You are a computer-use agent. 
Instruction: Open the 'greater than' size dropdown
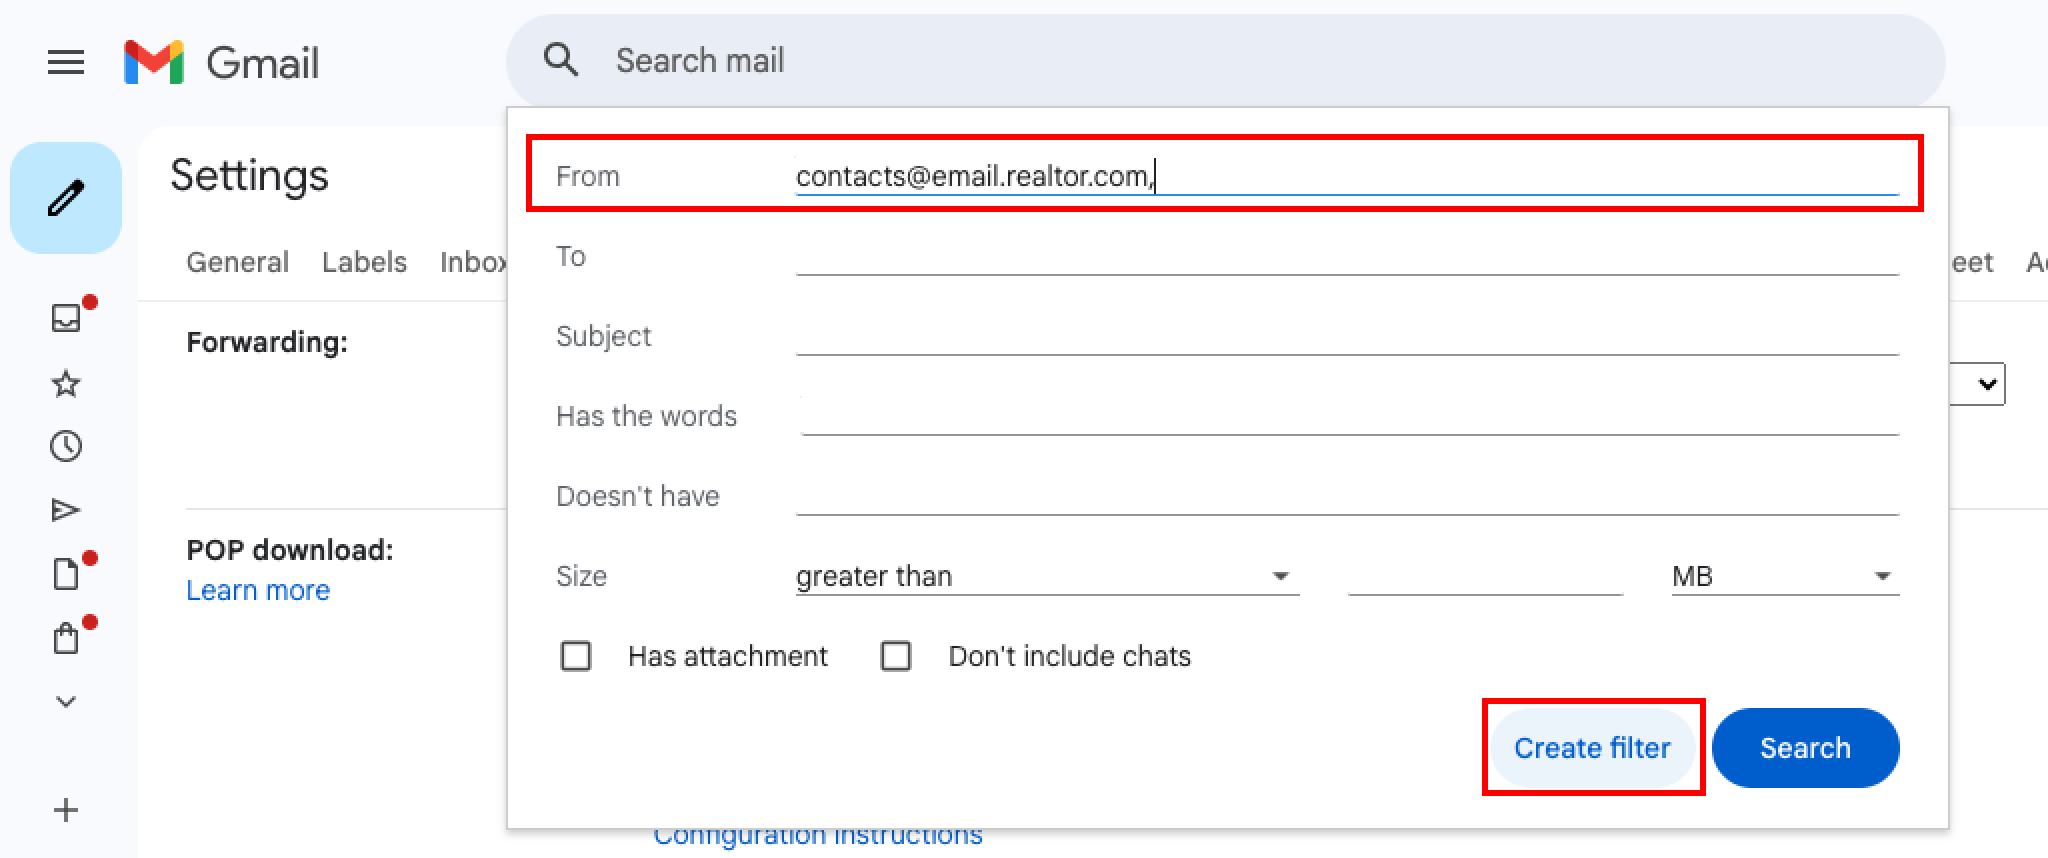coord(1046,576)
